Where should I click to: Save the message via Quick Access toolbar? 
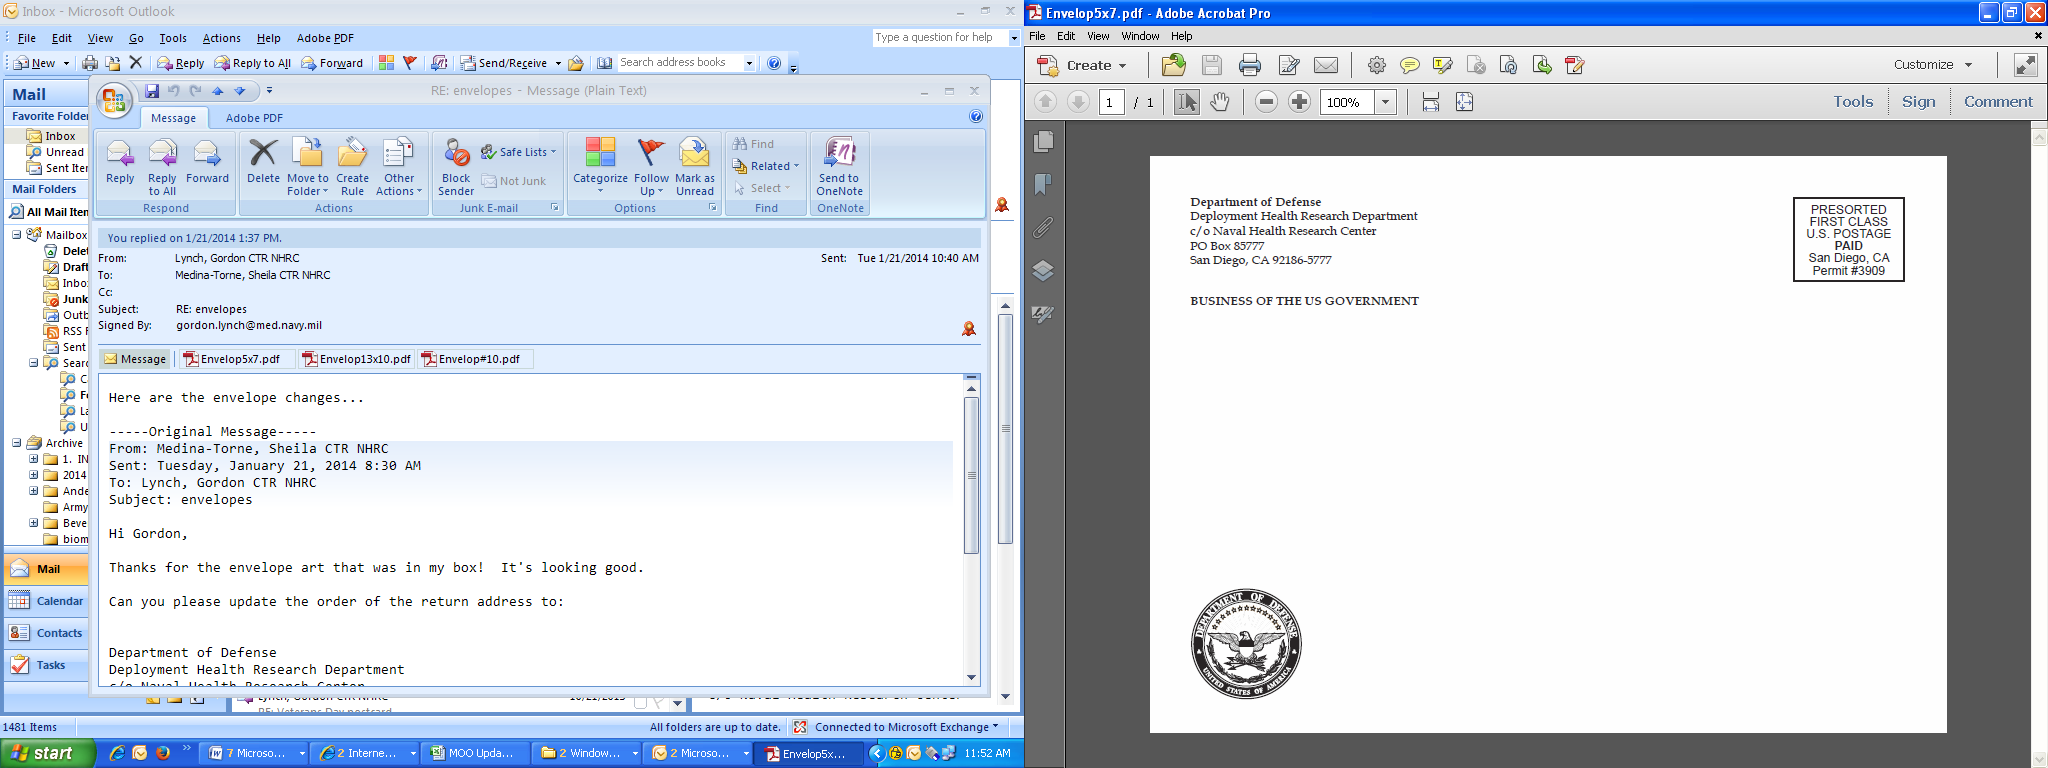tap(152, 91)
